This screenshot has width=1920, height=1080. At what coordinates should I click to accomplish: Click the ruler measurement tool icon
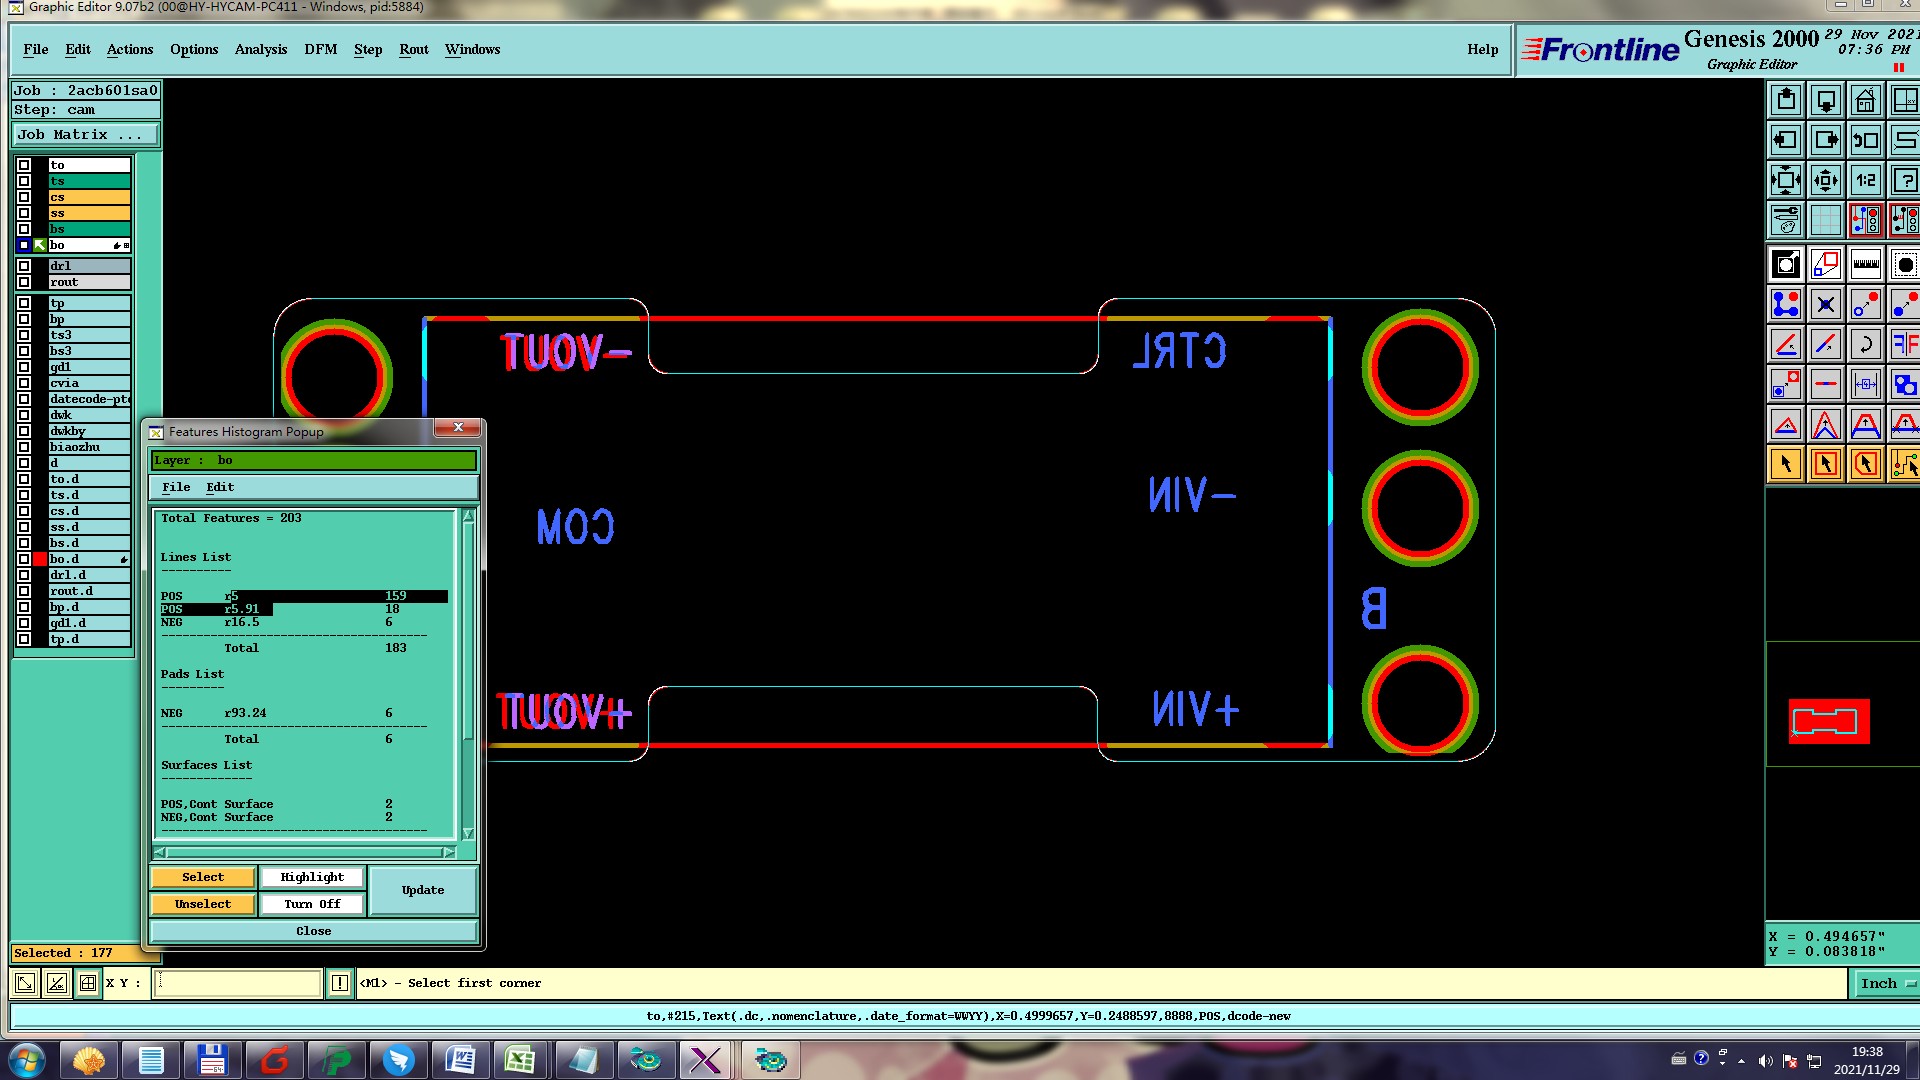[x=1866, y=265]
